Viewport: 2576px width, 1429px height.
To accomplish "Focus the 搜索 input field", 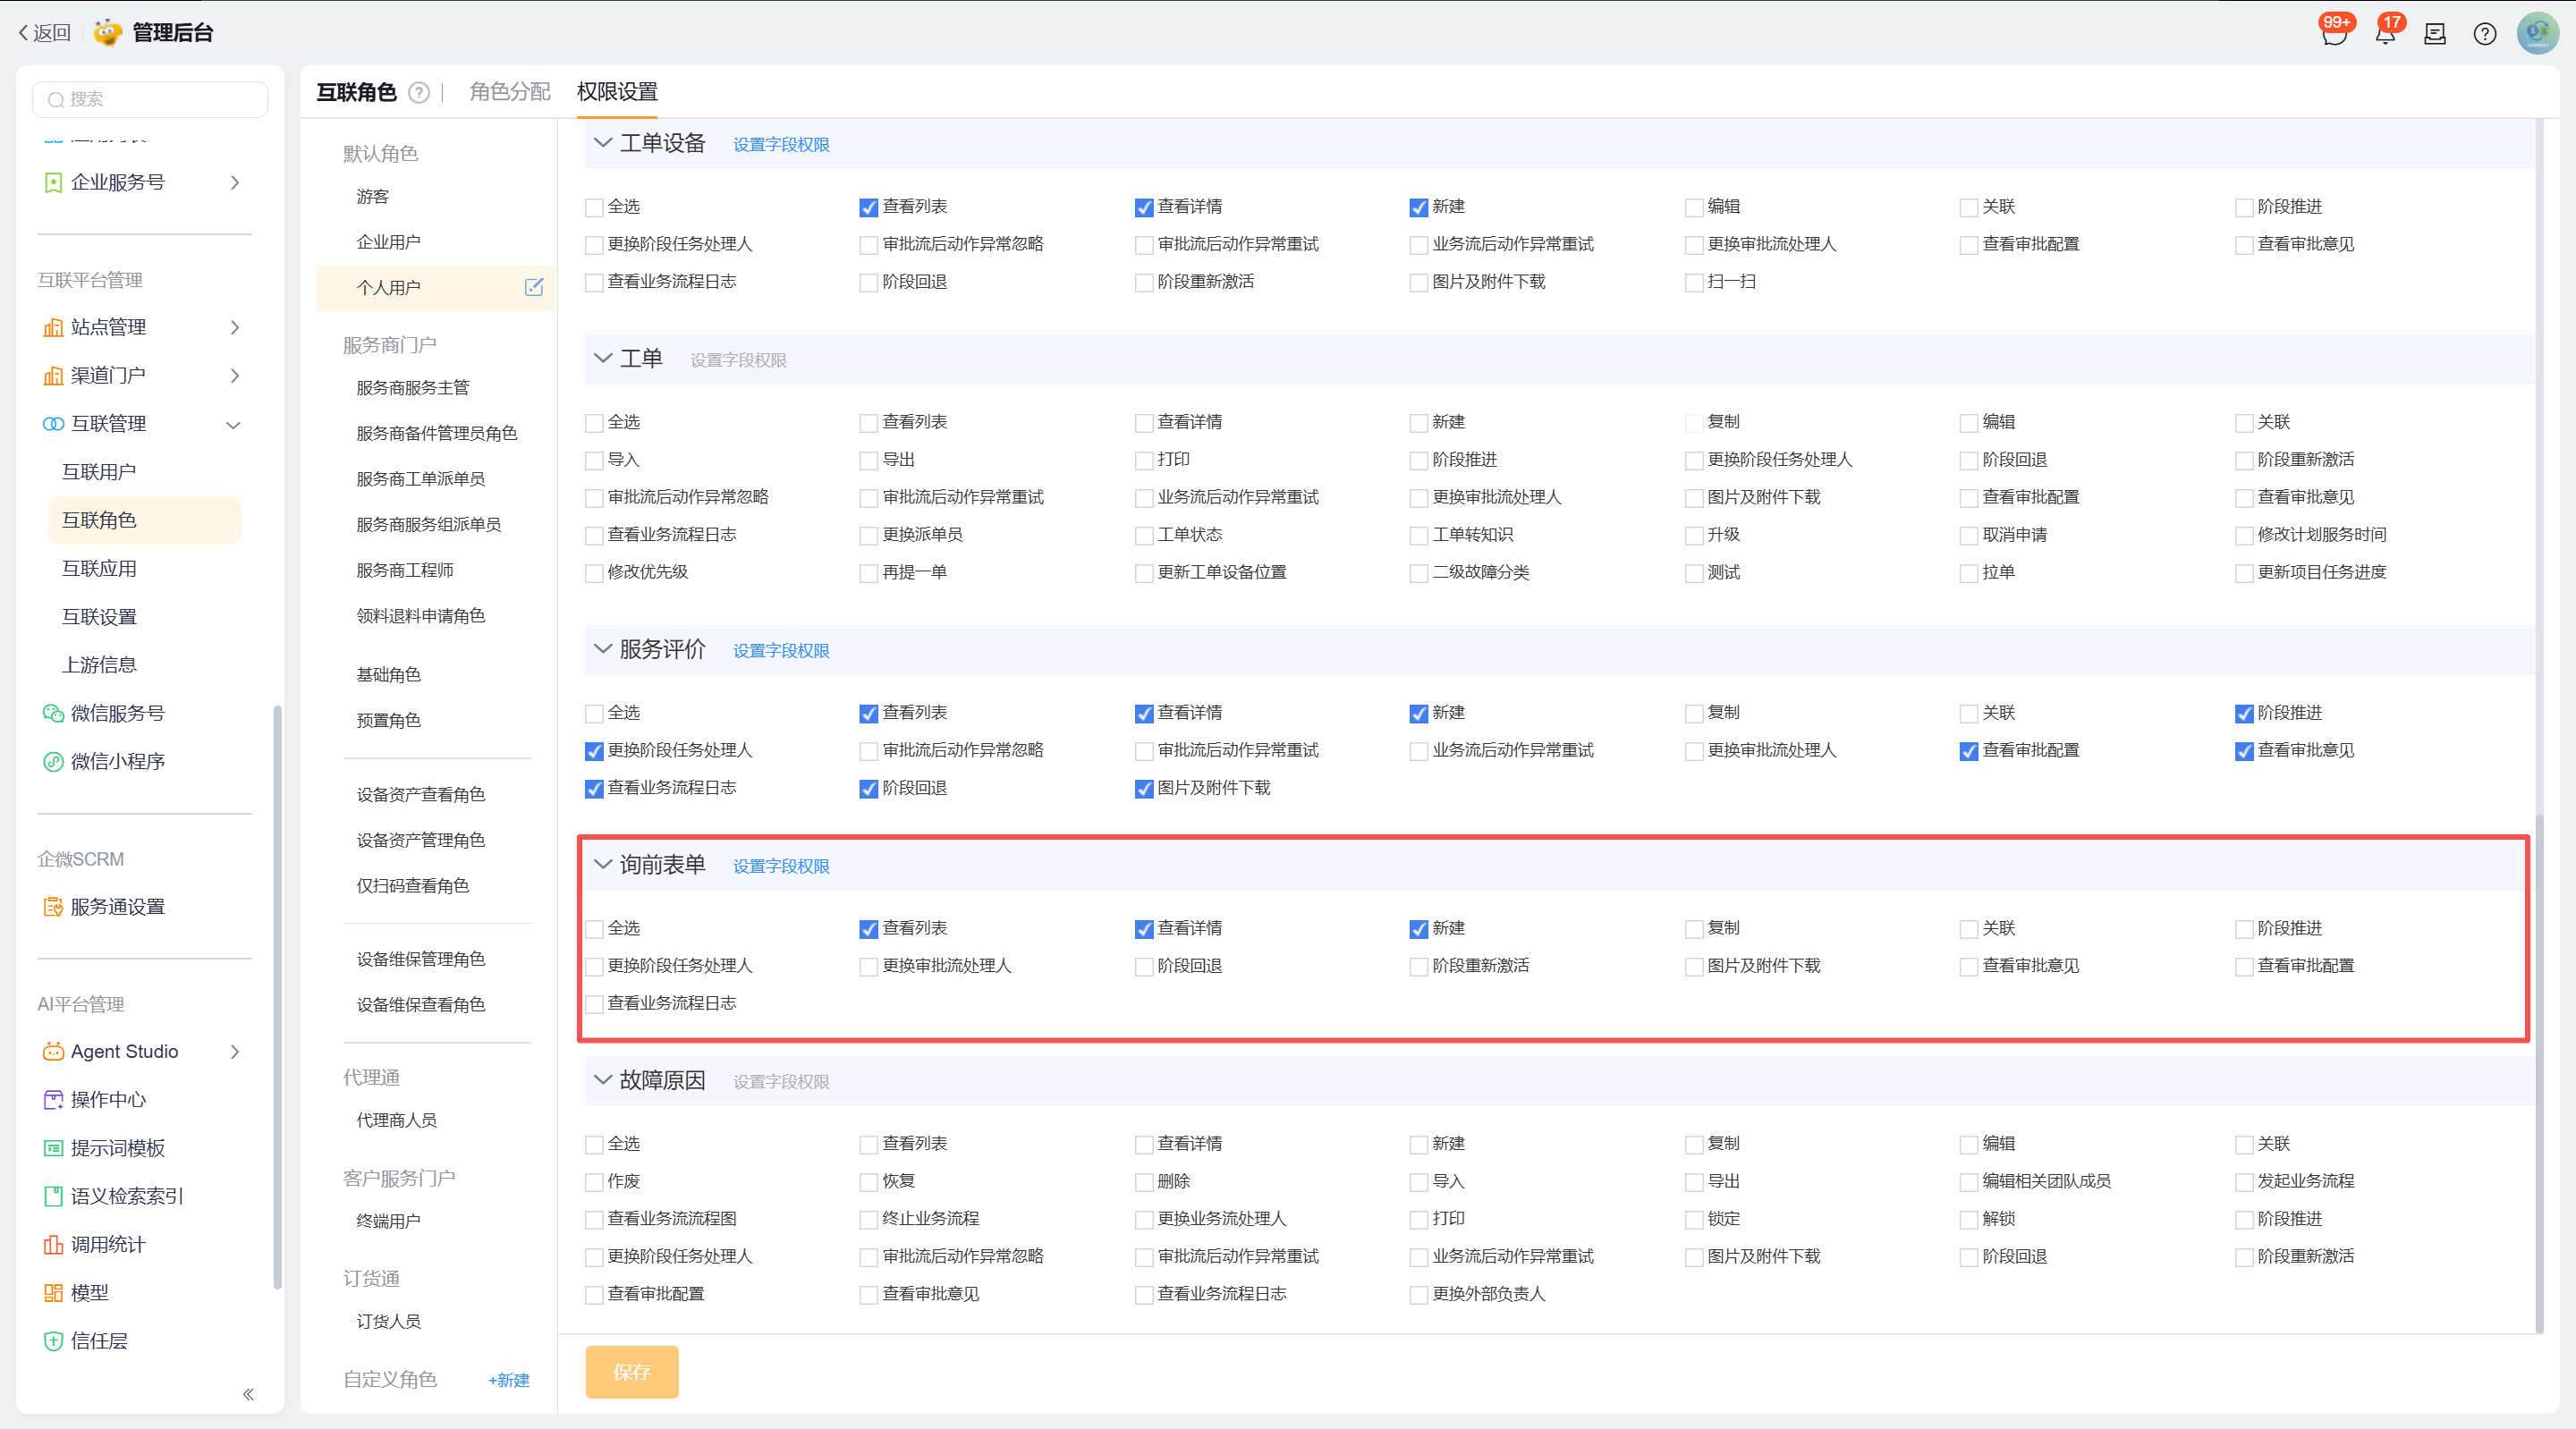I will click(x=150, y=99).
